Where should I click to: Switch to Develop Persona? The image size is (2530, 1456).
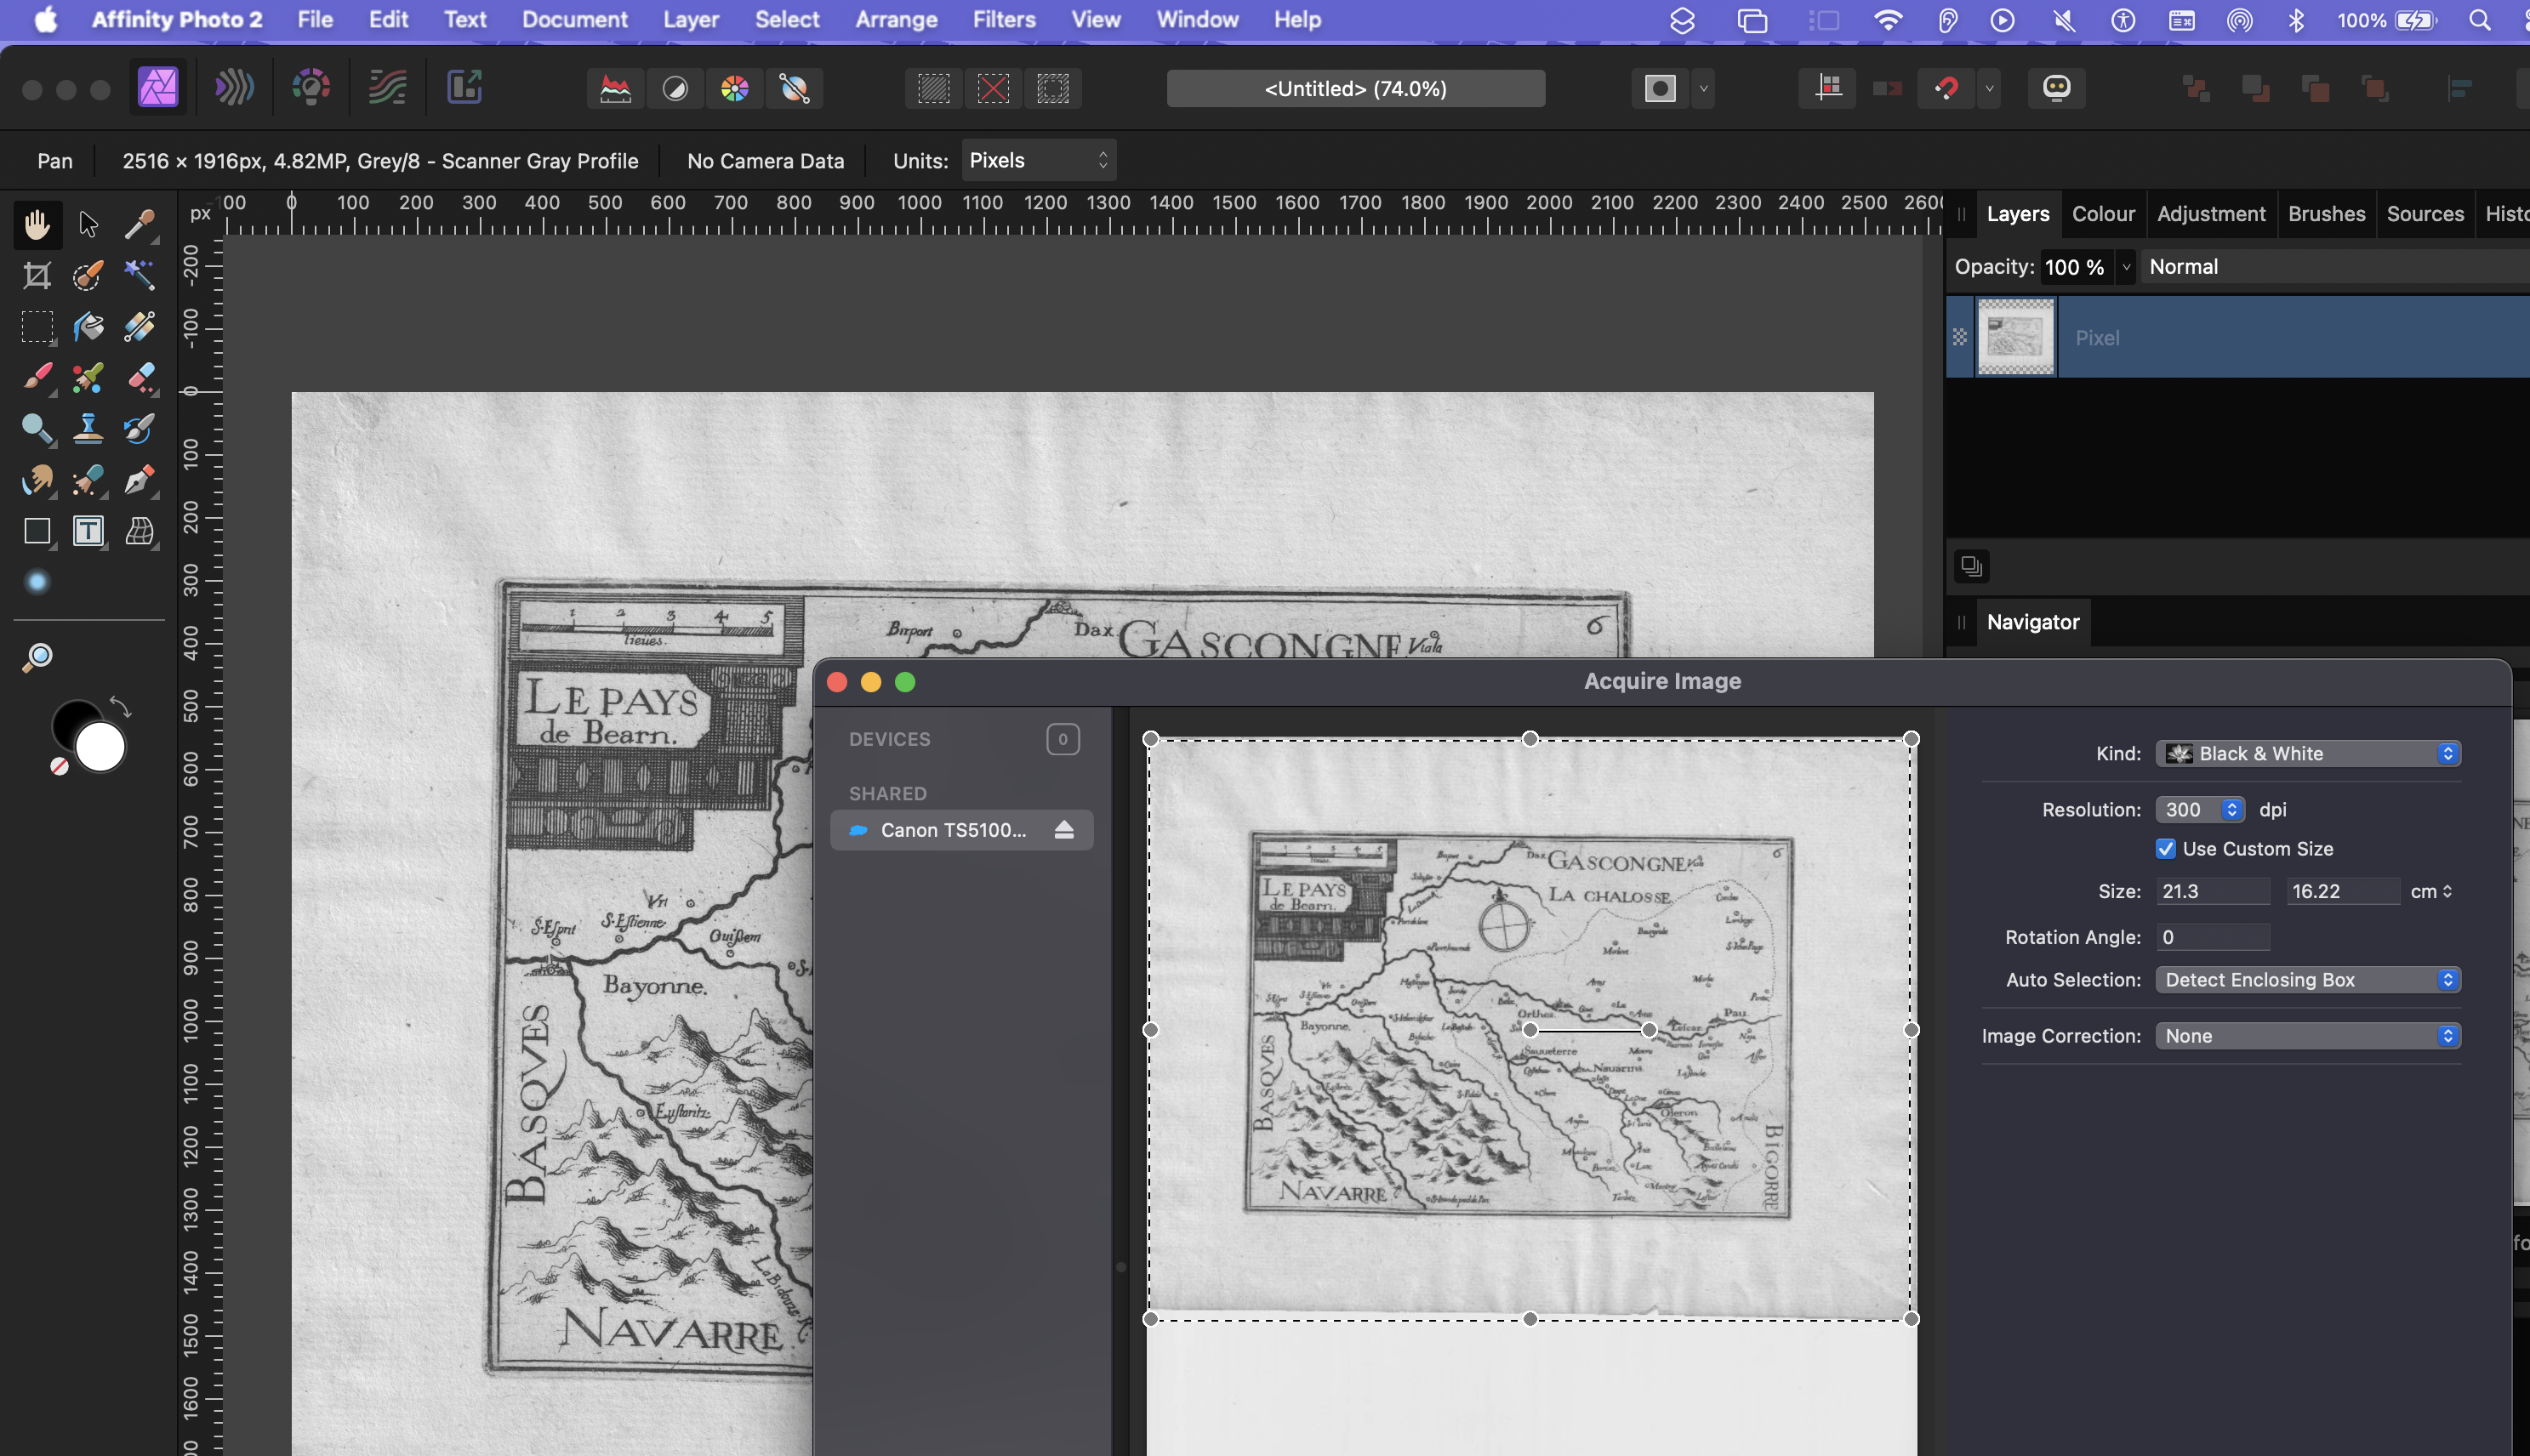pos(311,88)
